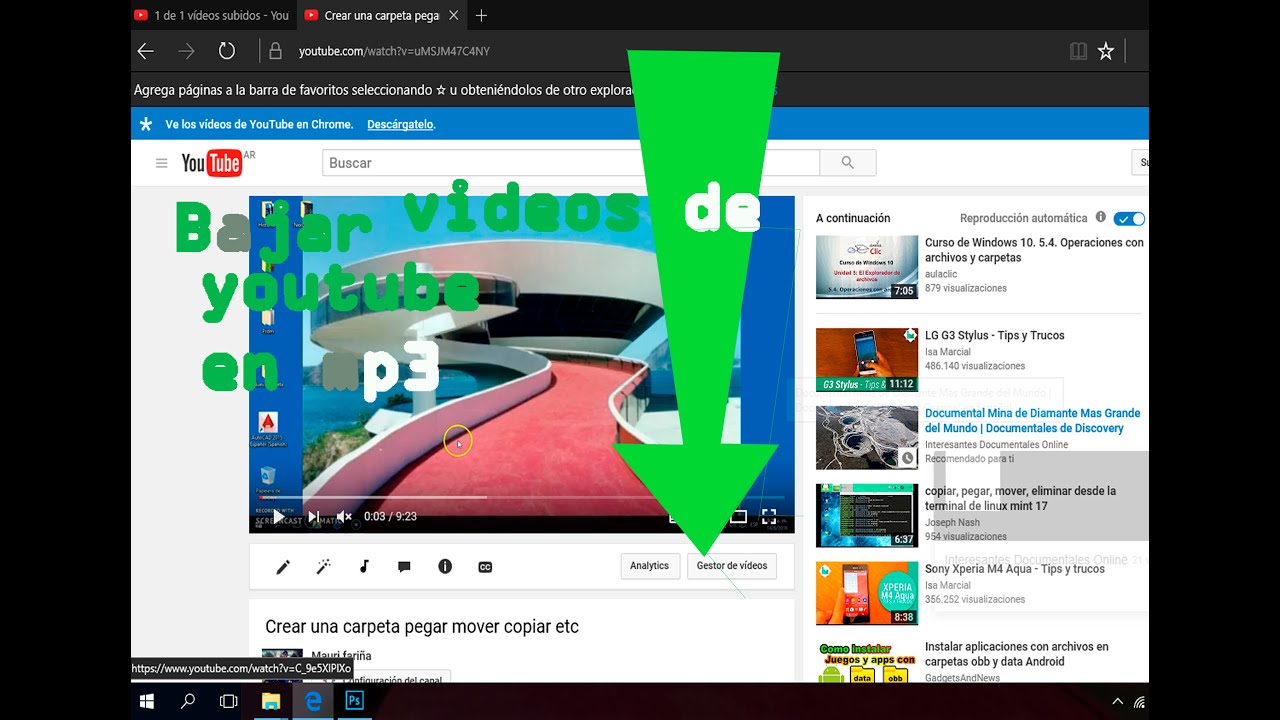The width and height of the screenshot is (1280, 720).
Task: Open File Explorer from the taskbar
Action: [271, 702]
